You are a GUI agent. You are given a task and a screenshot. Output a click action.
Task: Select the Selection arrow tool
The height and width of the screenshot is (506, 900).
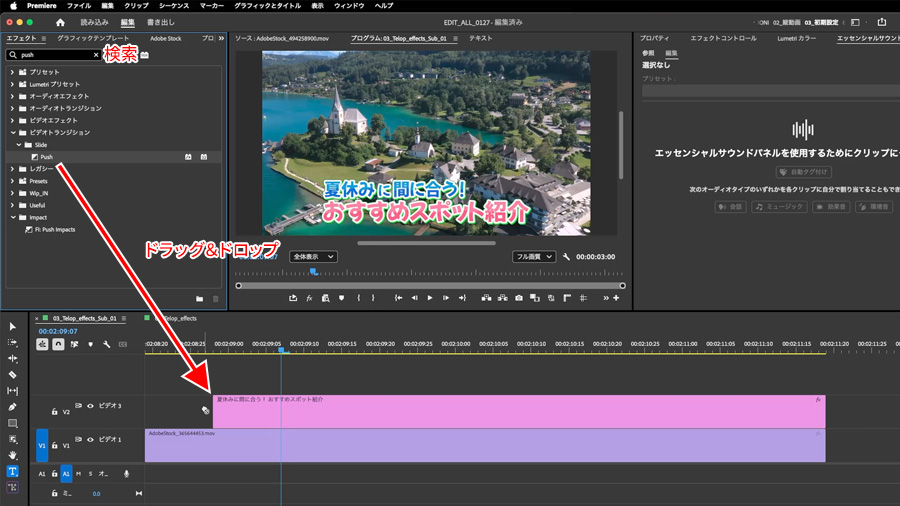point(13,326)
